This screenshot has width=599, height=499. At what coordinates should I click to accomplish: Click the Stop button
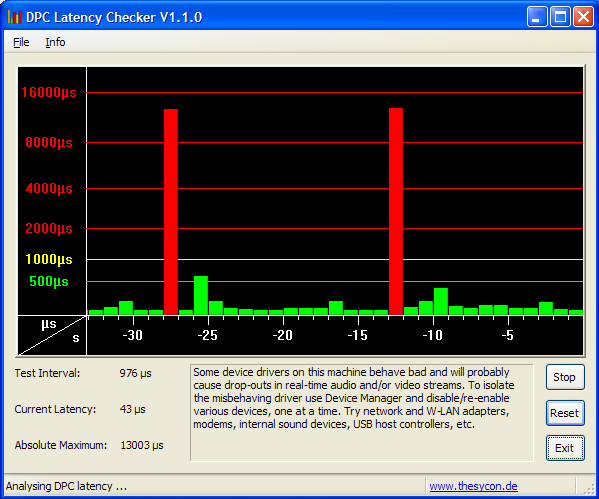click(565, 377)
